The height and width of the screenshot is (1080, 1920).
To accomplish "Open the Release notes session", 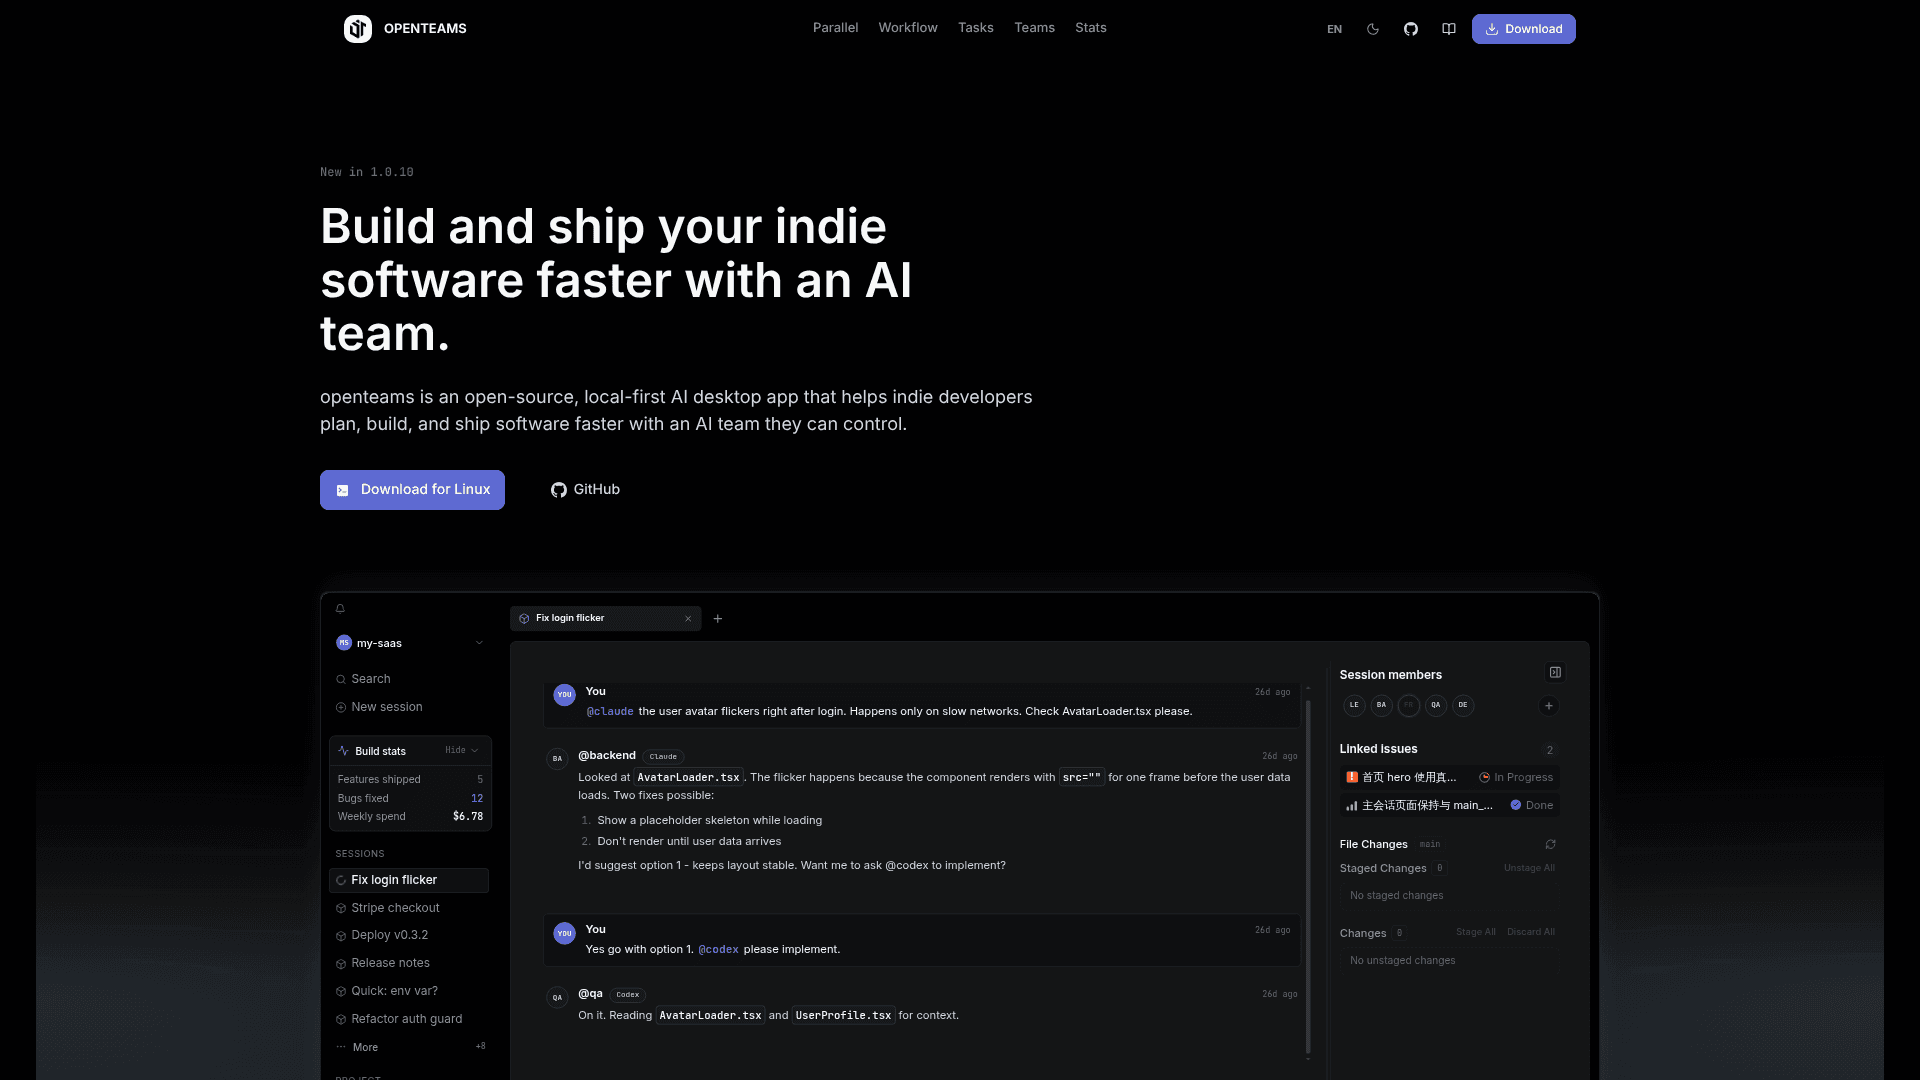I will point(409,963).
